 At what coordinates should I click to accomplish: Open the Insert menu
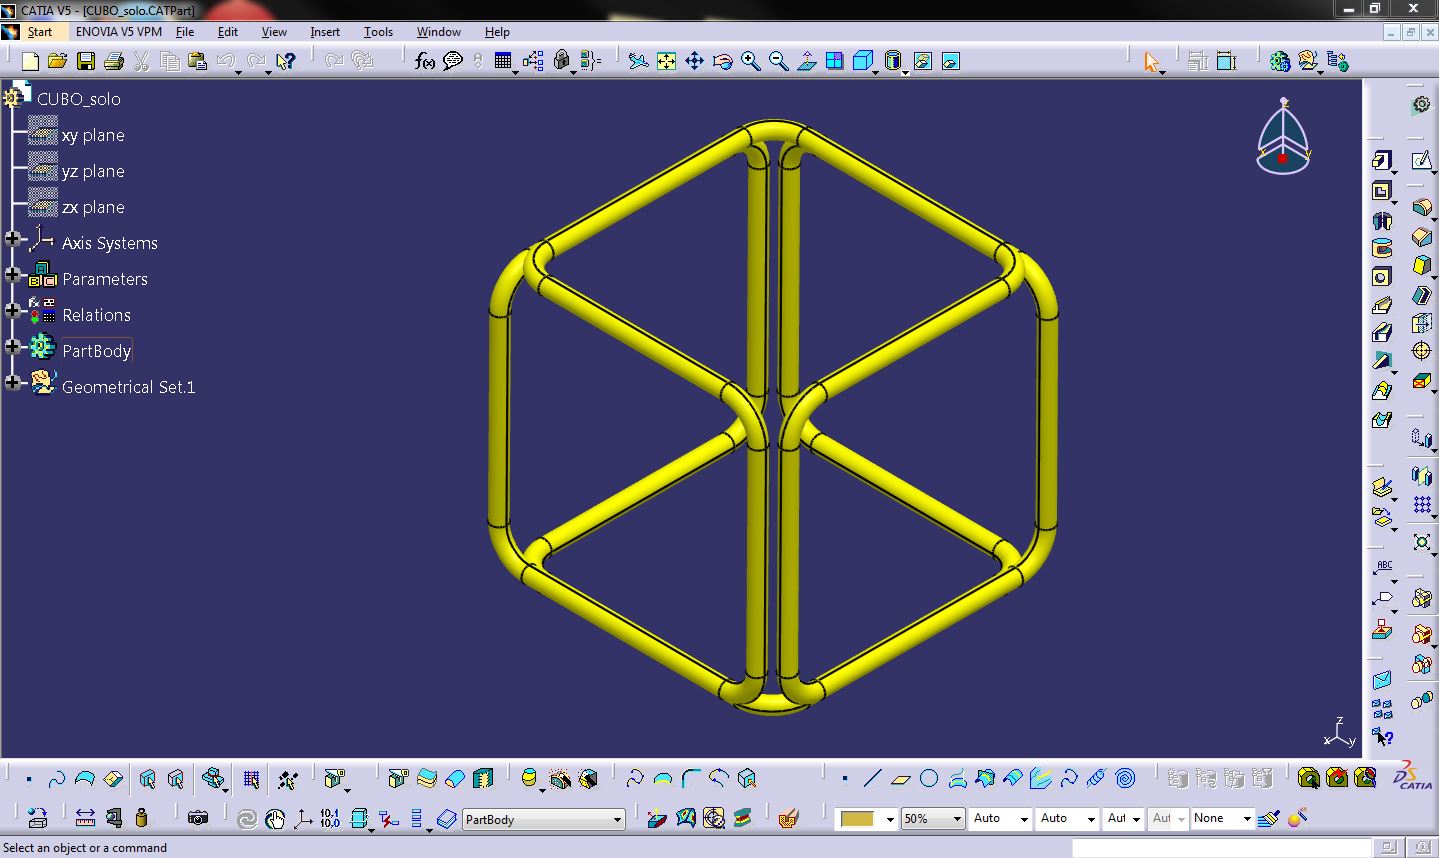click(325, 32)
